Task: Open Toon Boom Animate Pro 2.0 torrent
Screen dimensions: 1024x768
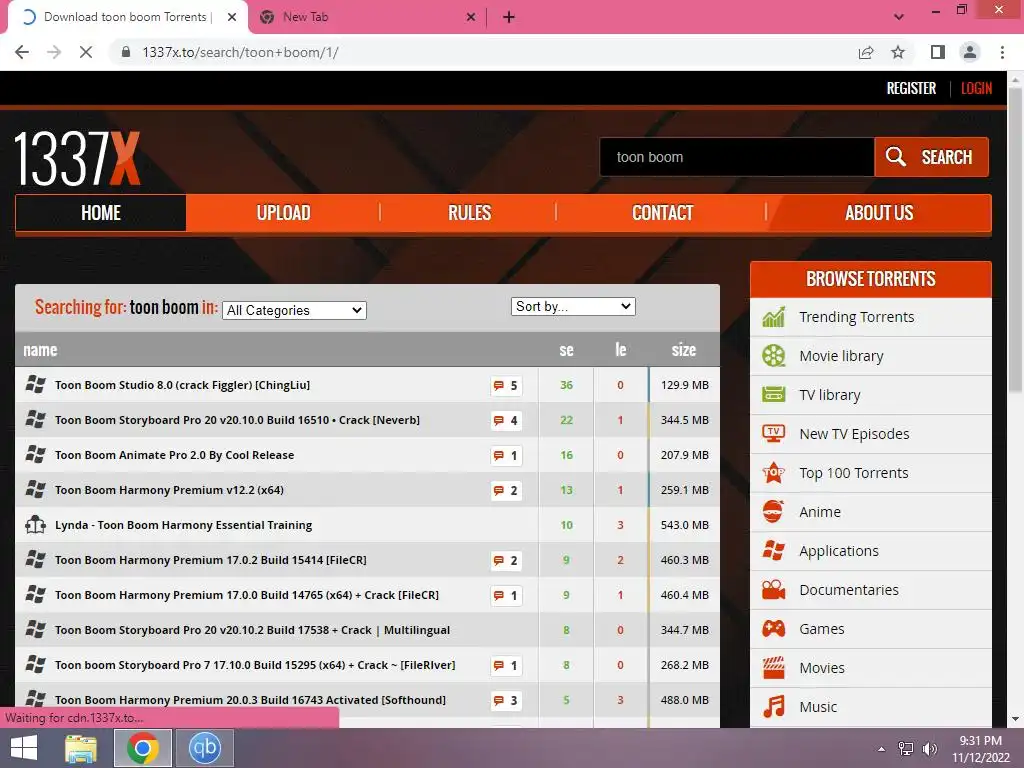Action: click(x=174, y=455)
